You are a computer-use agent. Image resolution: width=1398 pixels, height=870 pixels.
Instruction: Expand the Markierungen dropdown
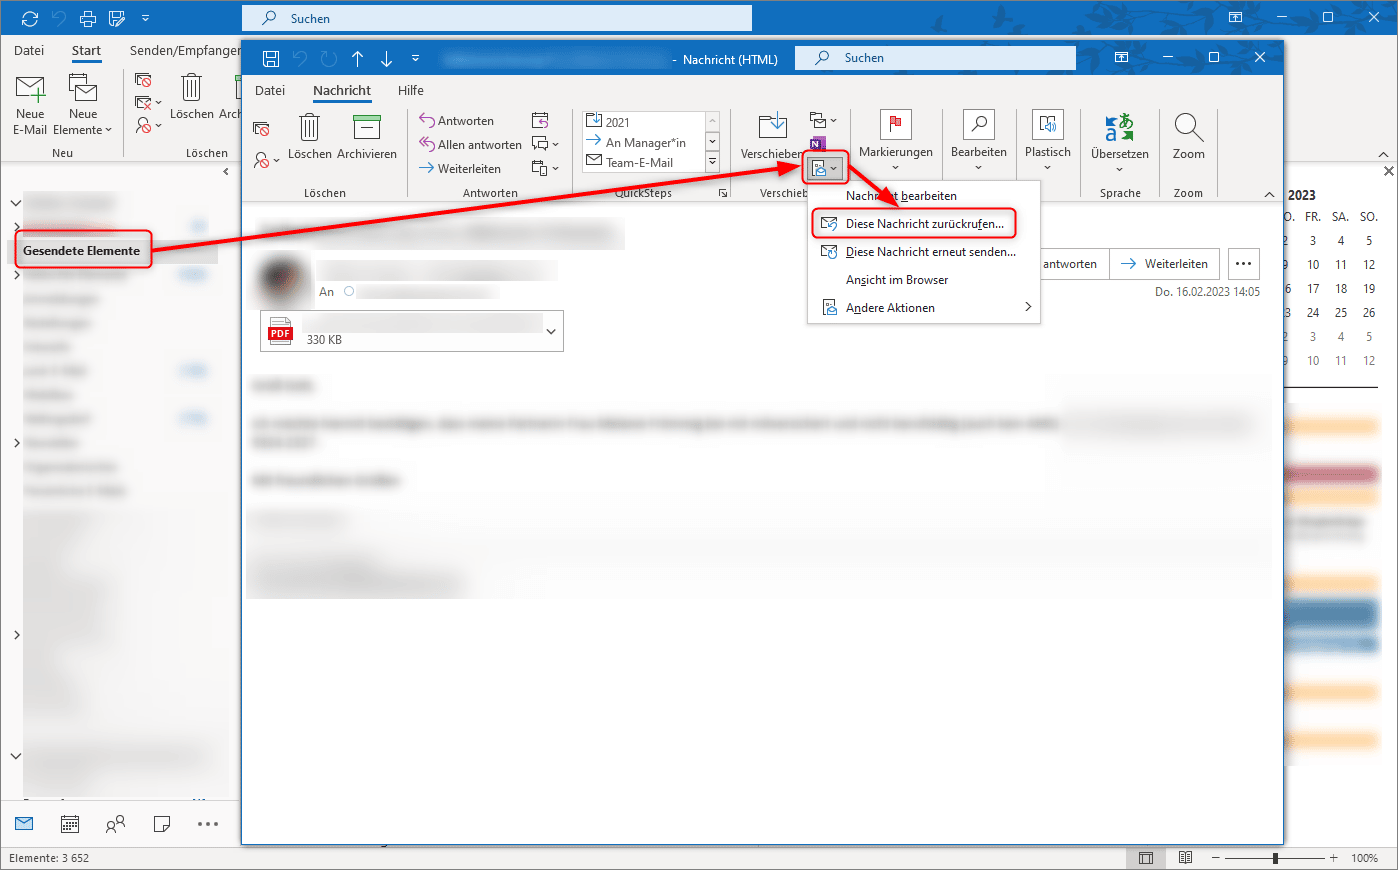coord(896,168)
